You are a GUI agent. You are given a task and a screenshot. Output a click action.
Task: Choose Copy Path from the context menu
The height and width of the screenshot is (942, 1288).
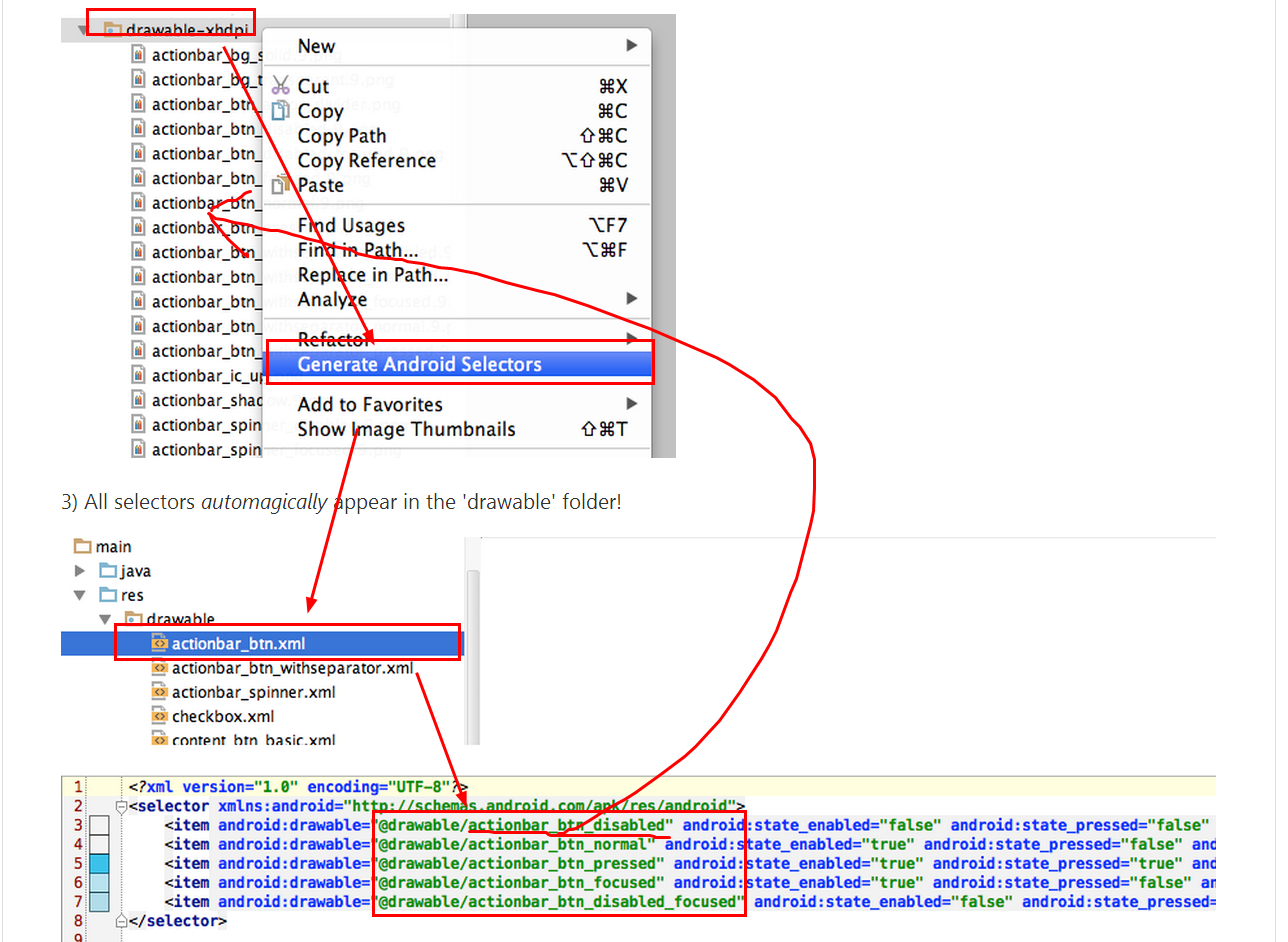click(x=342, y=136)
